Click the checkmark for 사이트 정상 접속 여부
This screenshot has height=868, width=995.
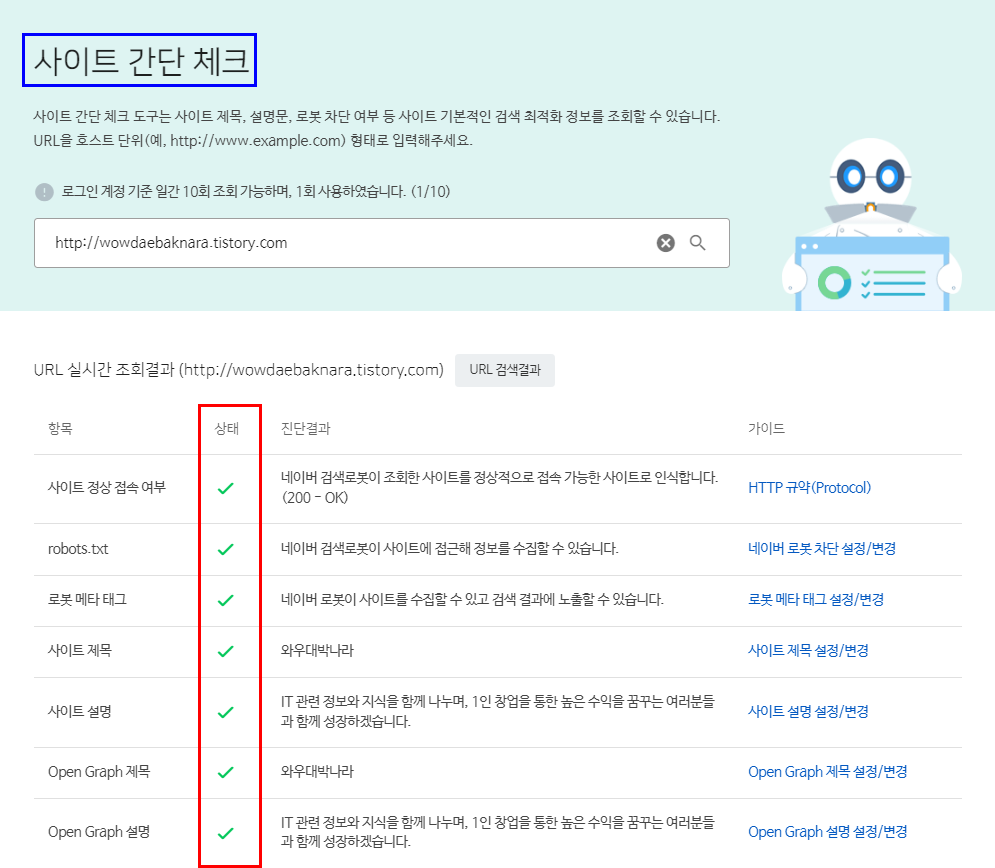[225, 488]
